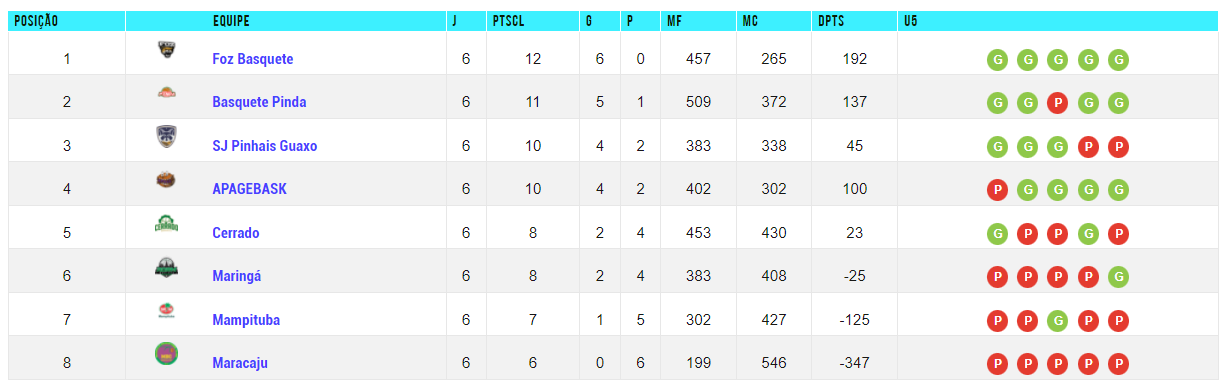Screen dimensions: 1227x389
Task: Click the green G badge in Maringá row
Action: (x=1119, y=276)
